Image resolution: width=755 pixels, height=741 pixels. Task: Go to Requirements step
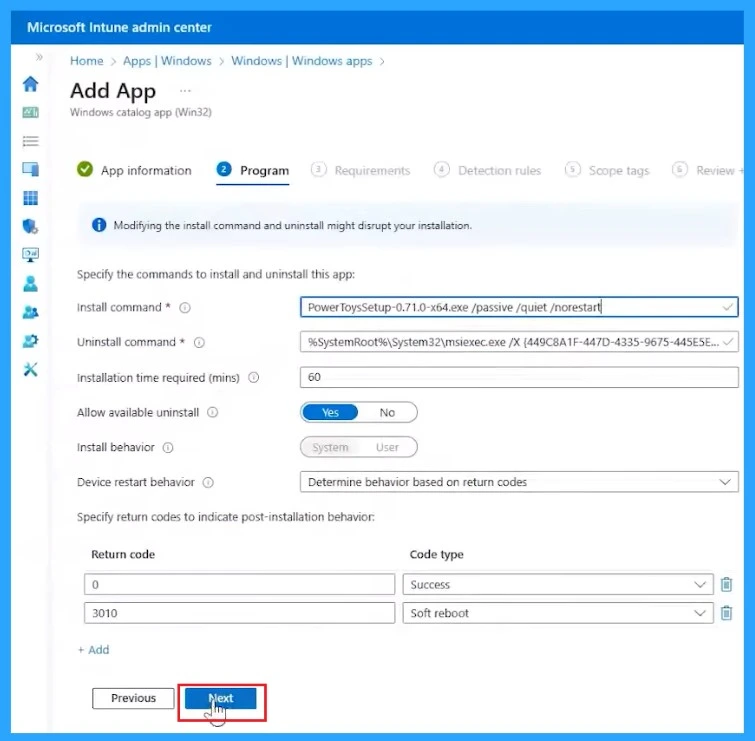pyautogui.click(x=361, y=170)
